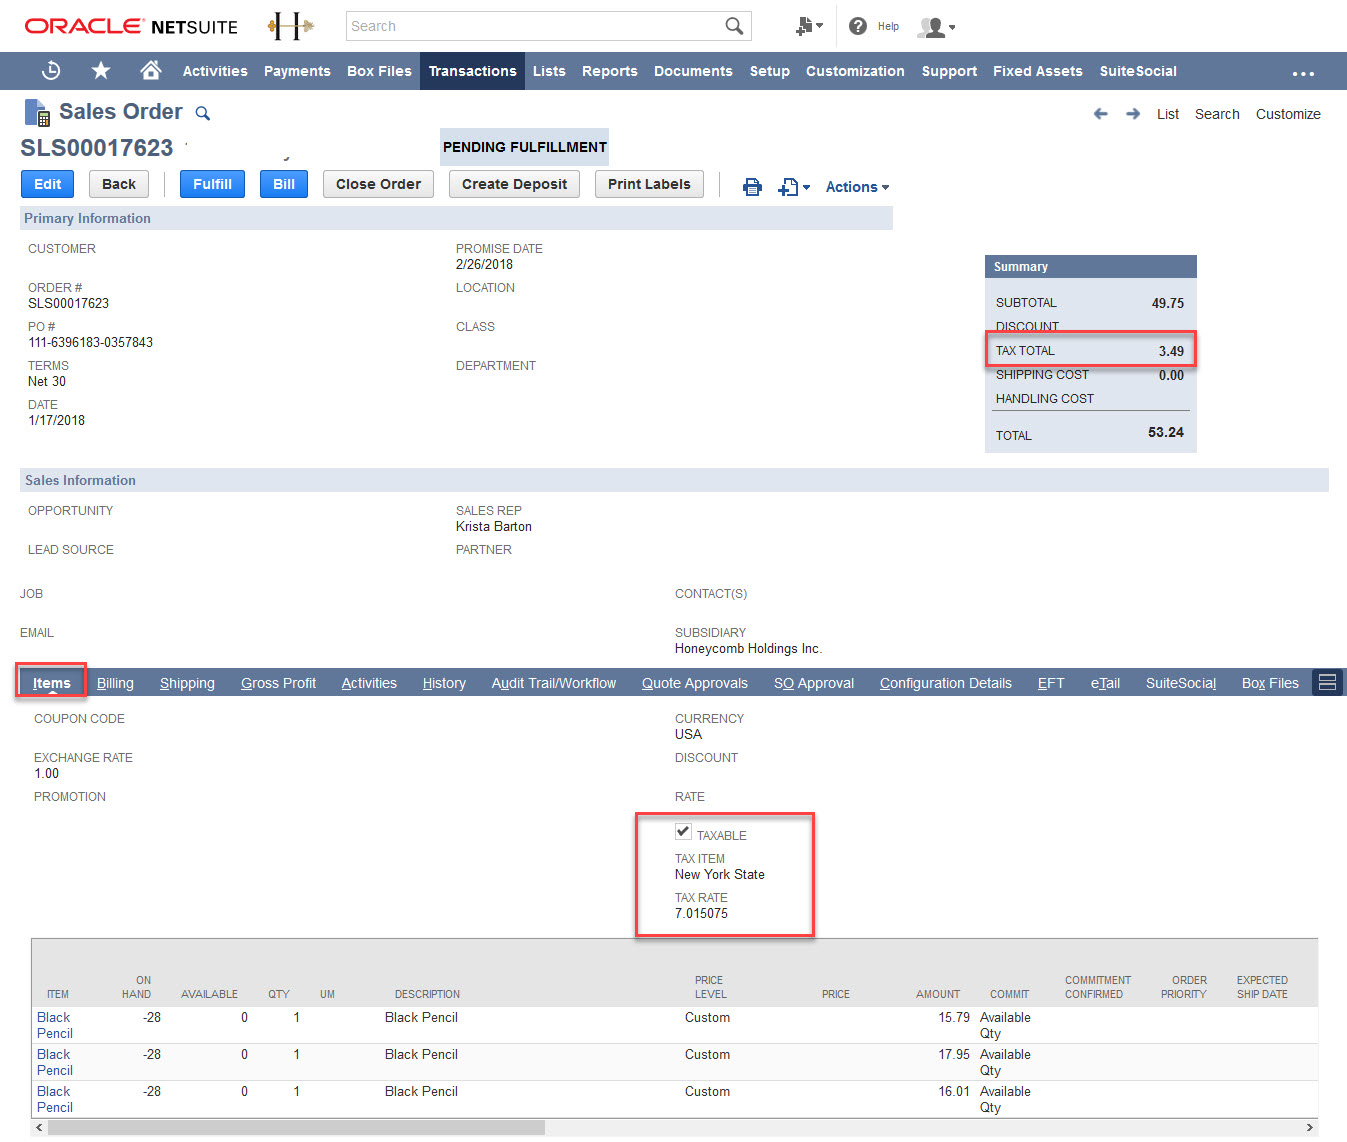
Task: Click the search magnifier in top bar
Action: coord(734,26)
